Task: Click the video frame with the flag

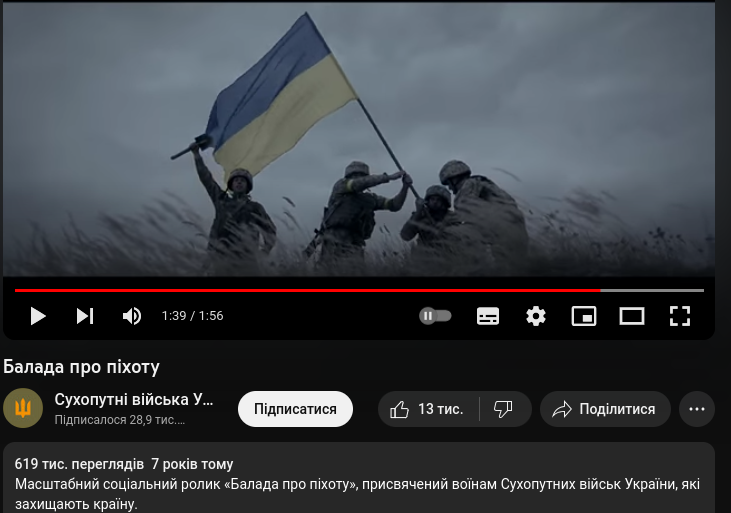Action: [x=359, y=139]
